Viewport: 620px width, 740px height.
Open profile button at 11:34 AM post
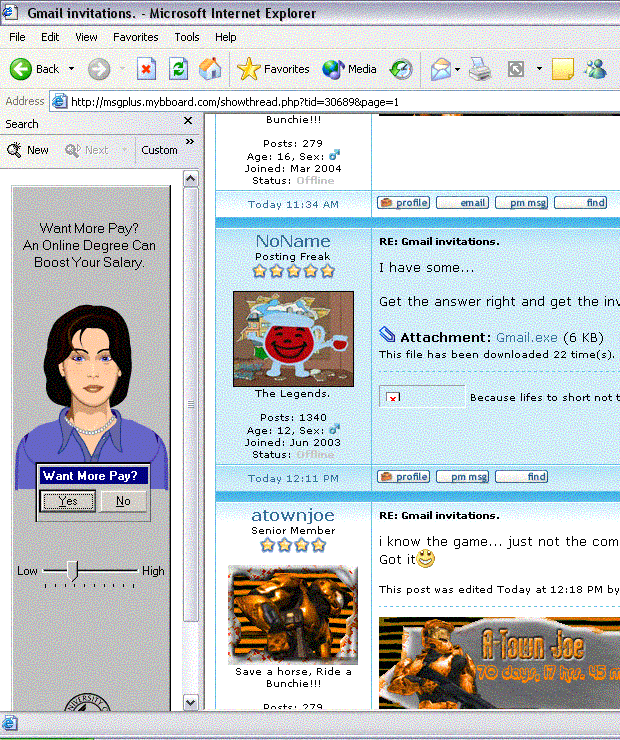pos(403,203)
